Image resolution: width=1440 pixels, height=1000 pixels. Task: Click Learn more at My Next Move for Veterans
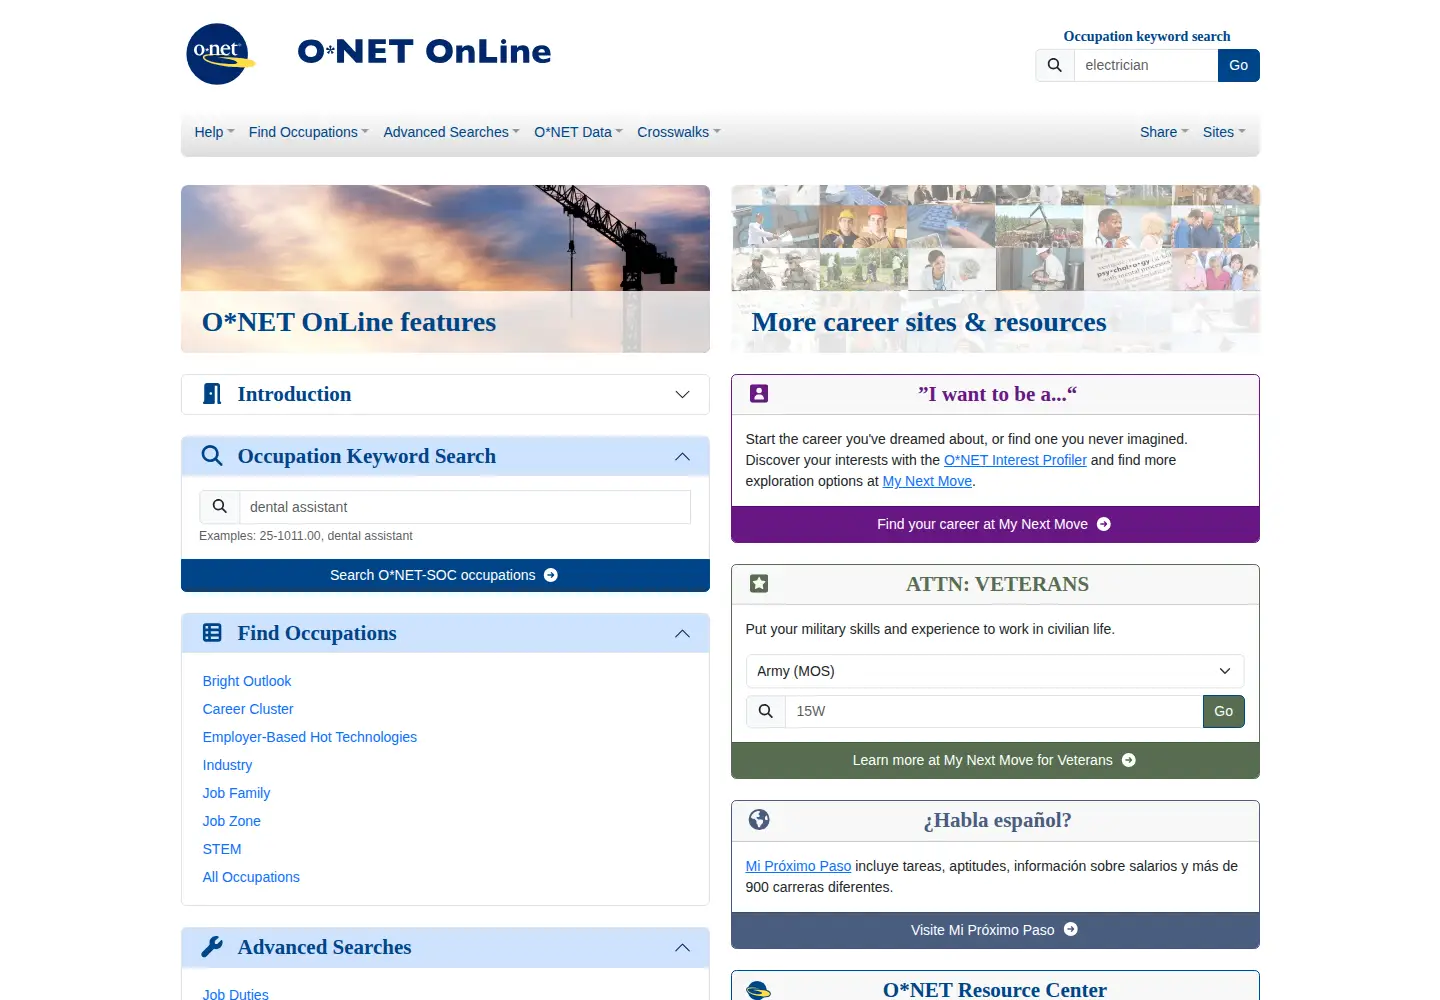(x=995, y=760)
